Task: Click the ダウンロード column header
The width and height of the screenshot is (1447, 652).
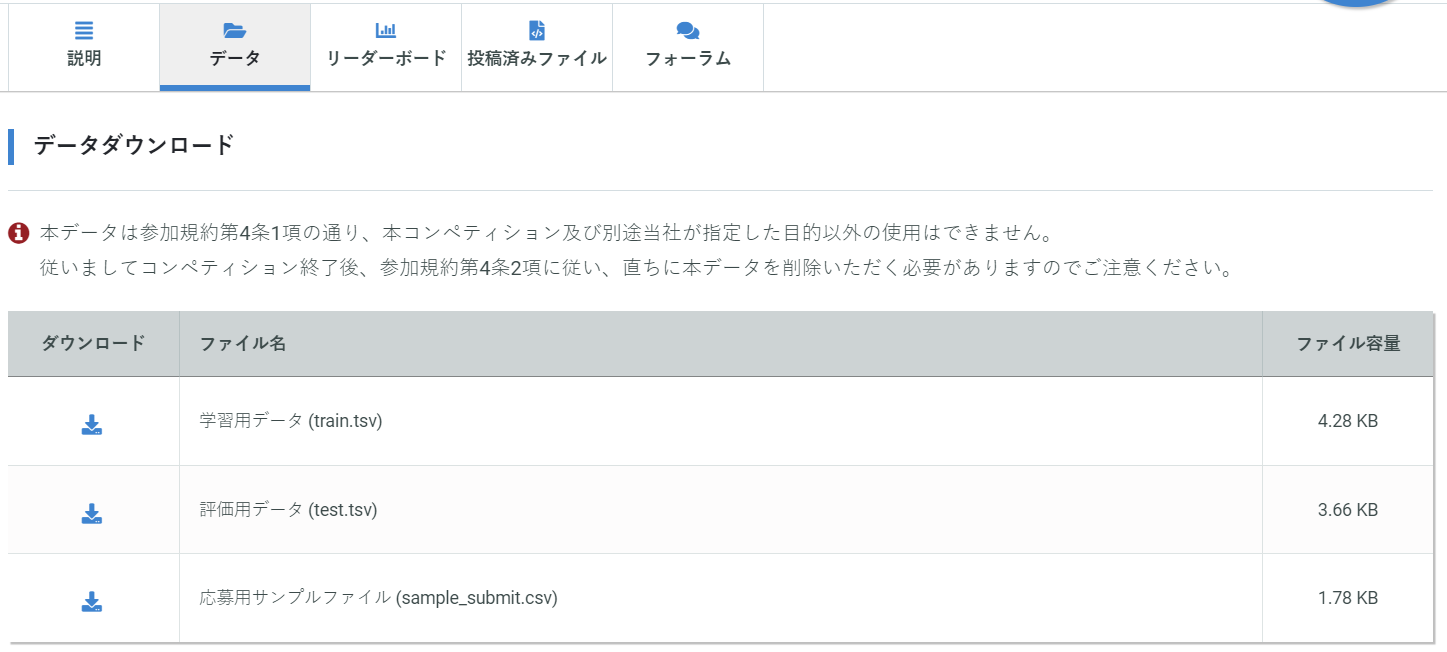Action: 92,343
